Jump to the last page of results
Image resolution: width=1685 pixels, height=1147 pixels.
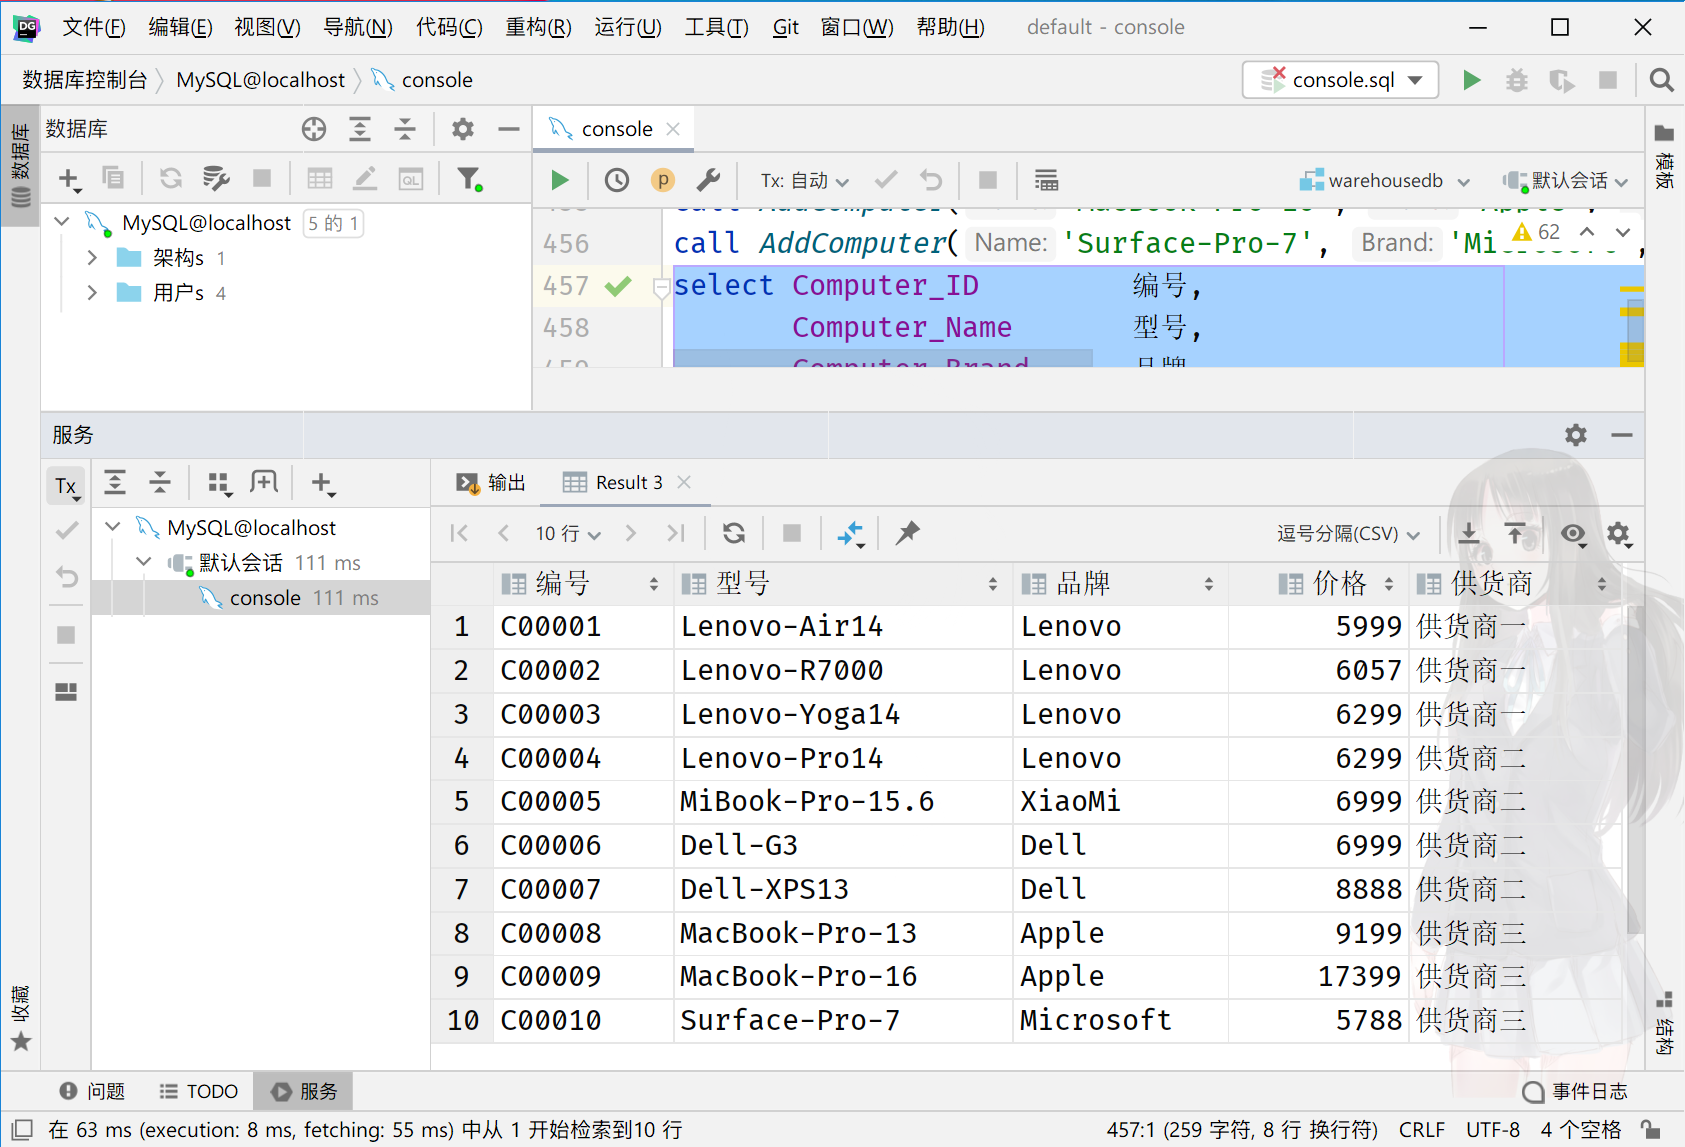[676, 533]
